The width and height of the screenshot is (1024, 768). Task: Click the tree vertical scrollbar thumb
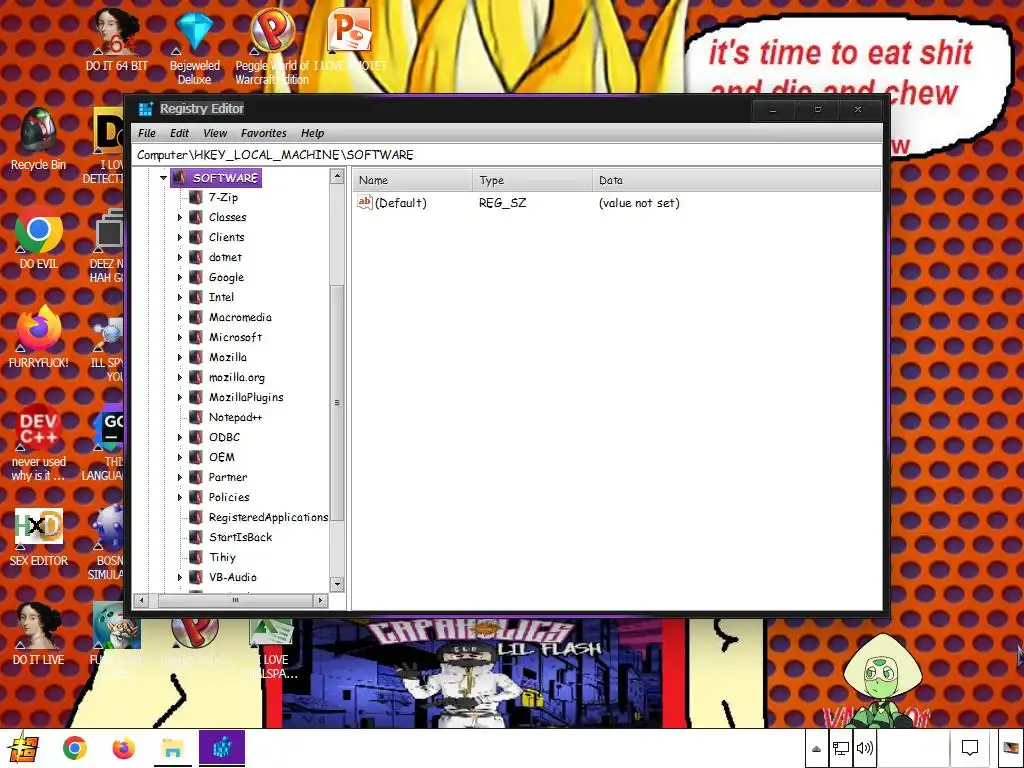337,403
